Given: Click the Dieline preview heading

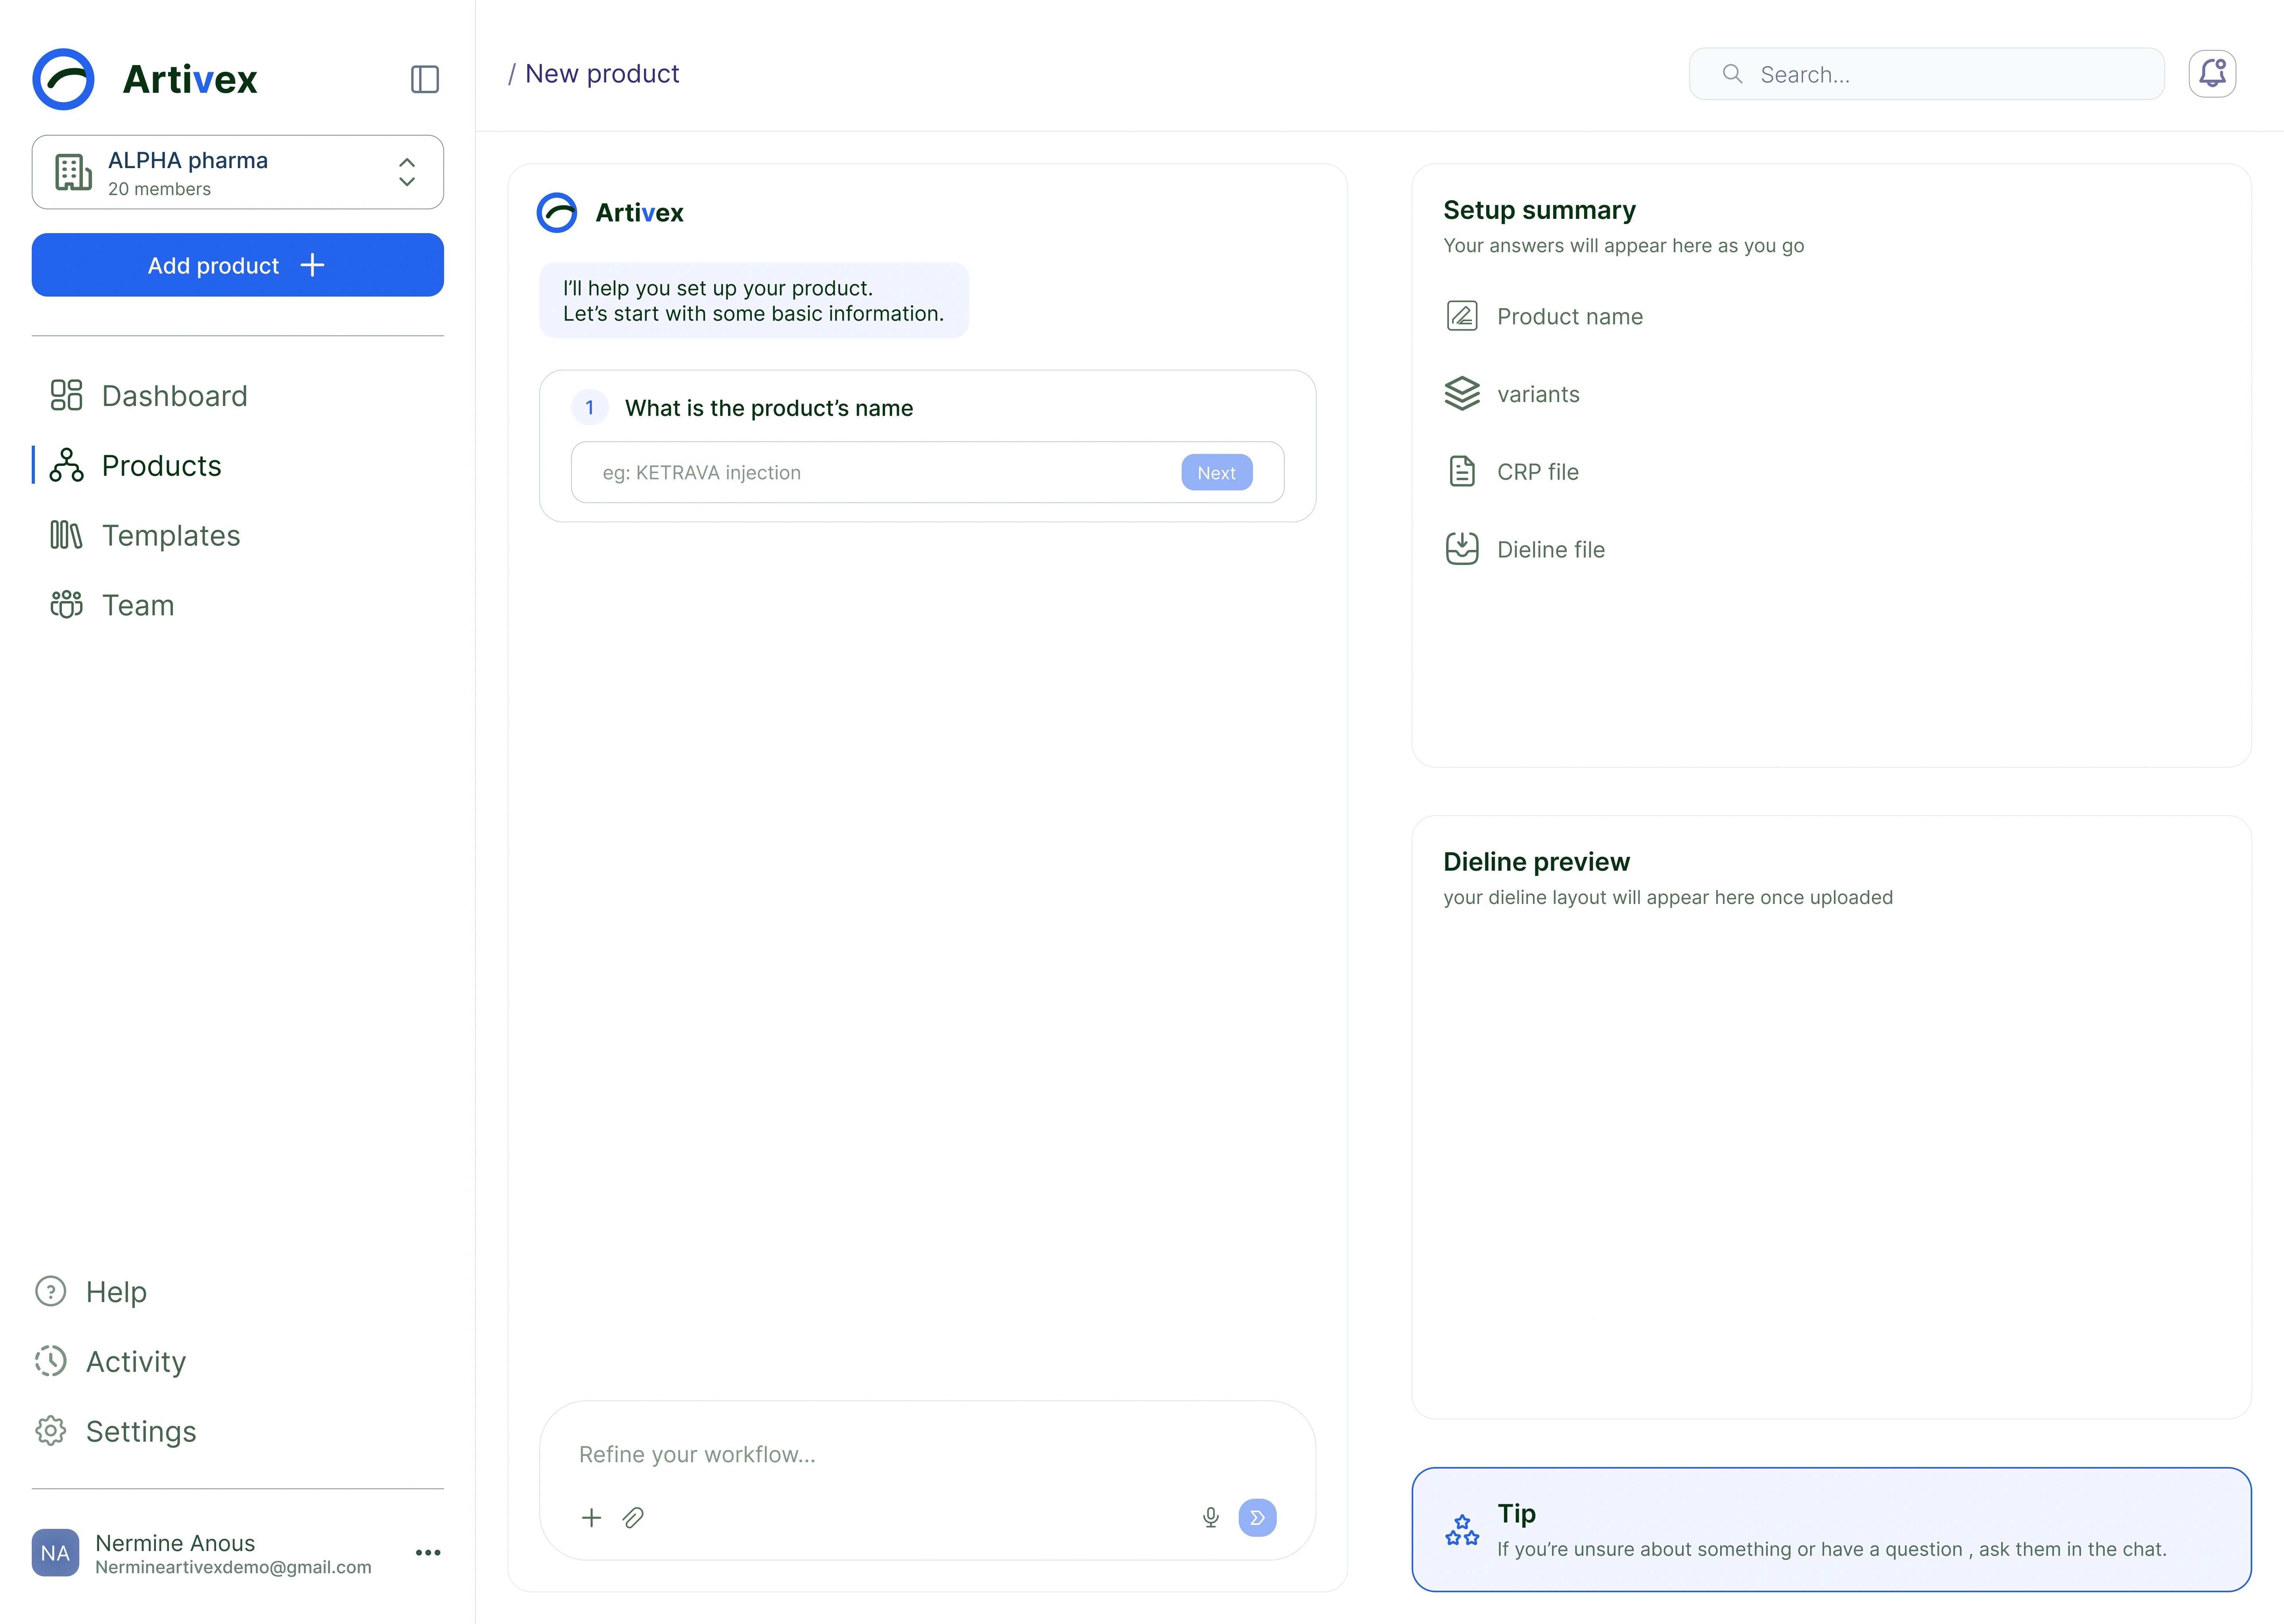Looking at the screenshot, I should (x=1536, y=862).
